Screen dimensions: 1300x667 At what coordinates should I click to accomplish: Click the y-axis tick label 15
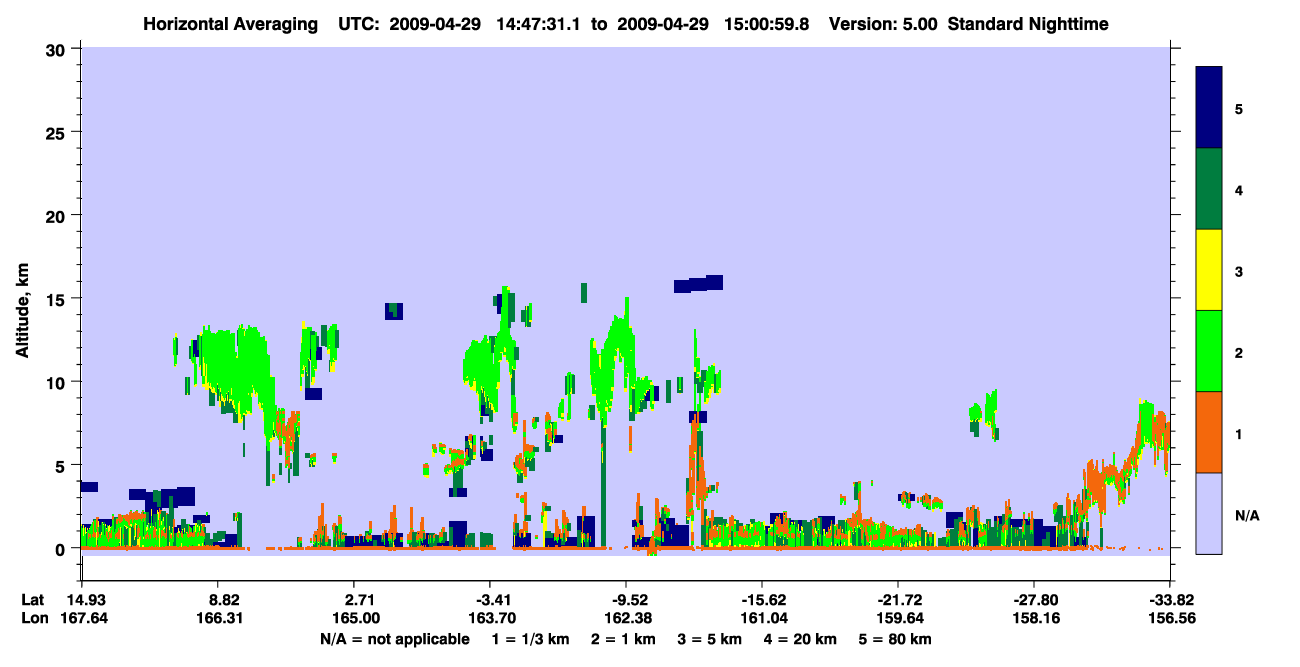(57, 299)
